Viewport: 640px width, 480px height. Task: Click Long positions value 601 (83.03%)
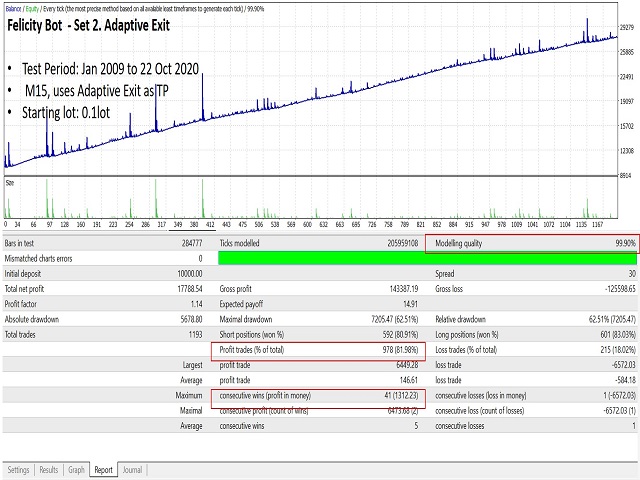point(618,335)
